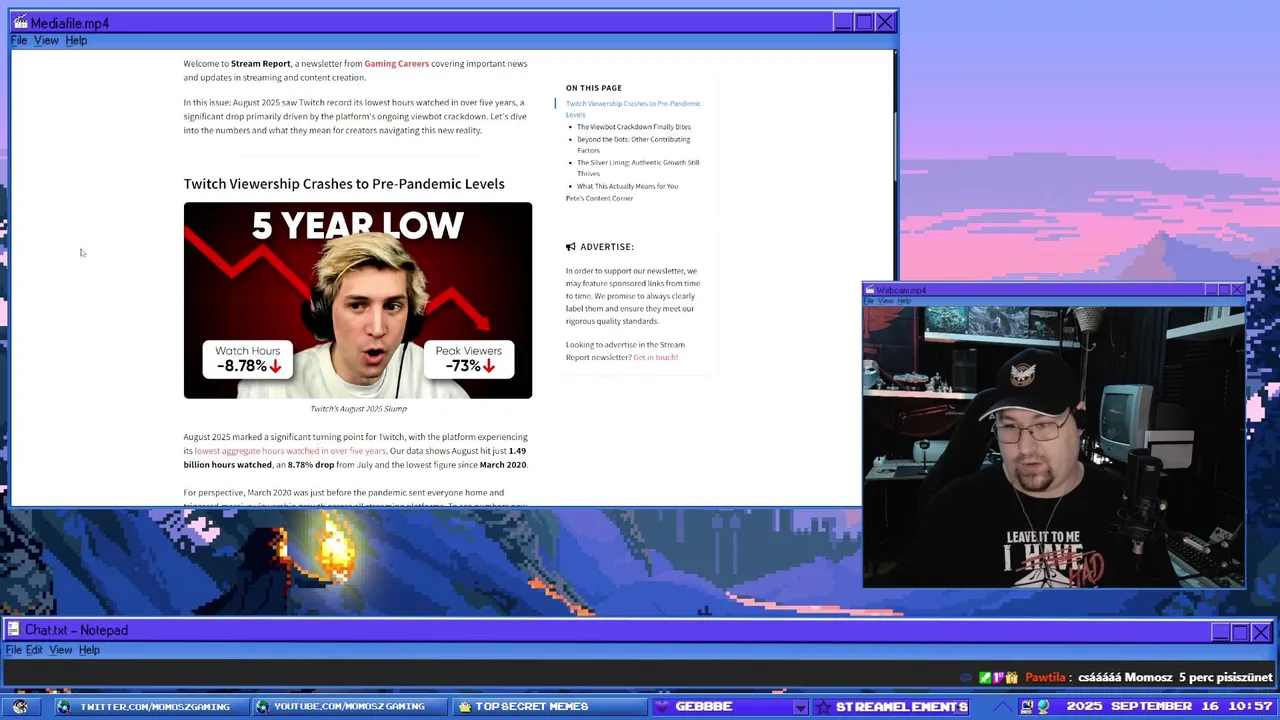Open File menu in Webcam.mp4 window
Image resolution: width=1280 pixels, height=720 pixels.
869,301
